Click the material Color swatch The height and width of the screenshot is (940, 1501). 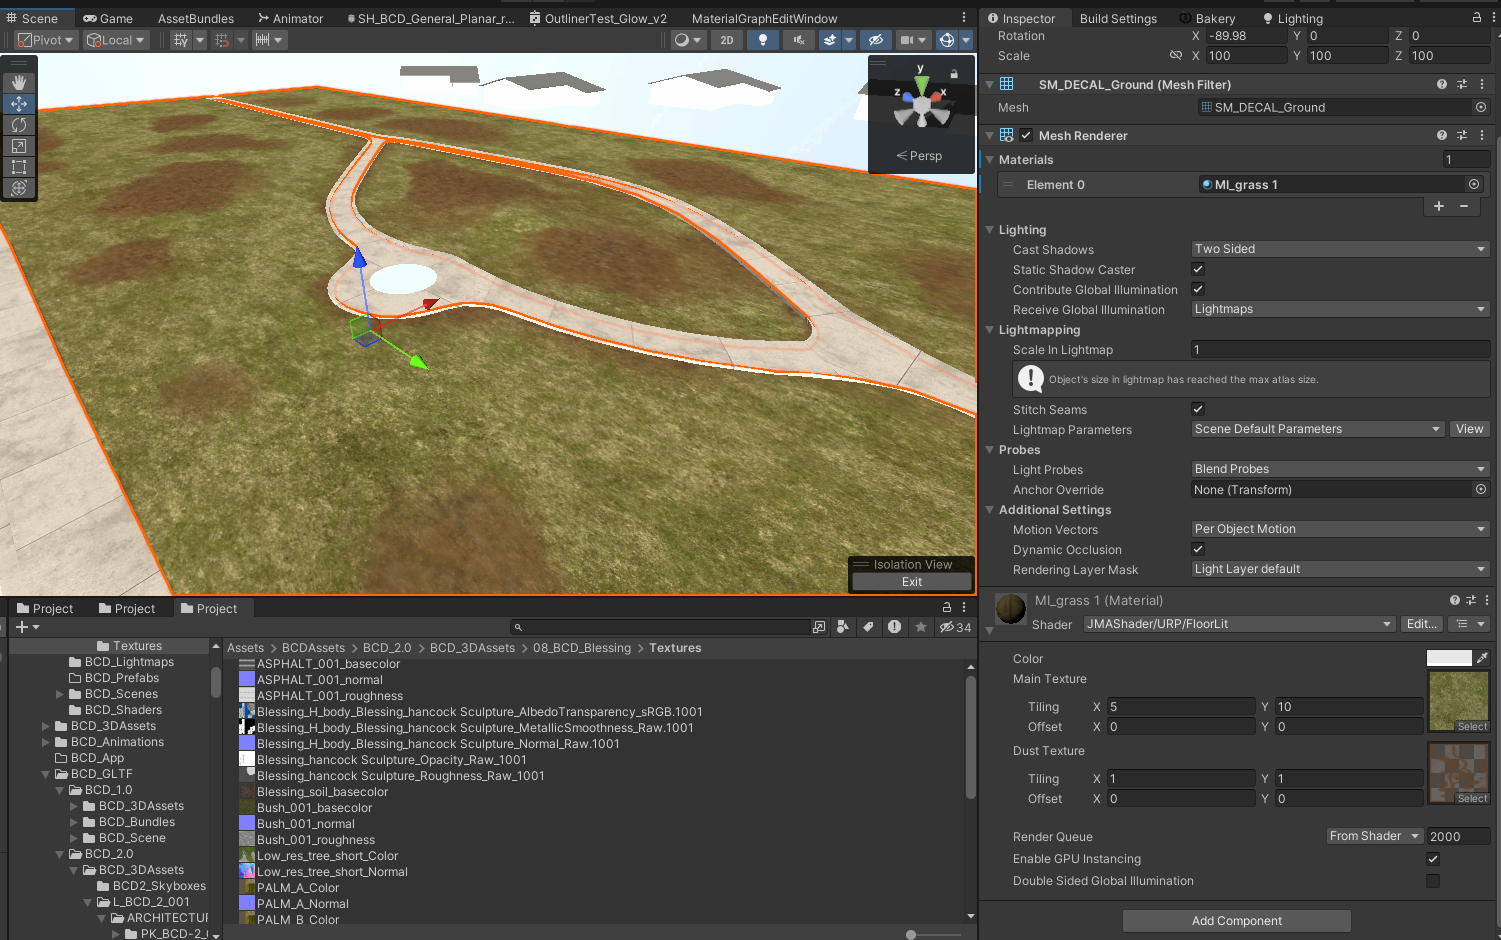point(1448,658)
